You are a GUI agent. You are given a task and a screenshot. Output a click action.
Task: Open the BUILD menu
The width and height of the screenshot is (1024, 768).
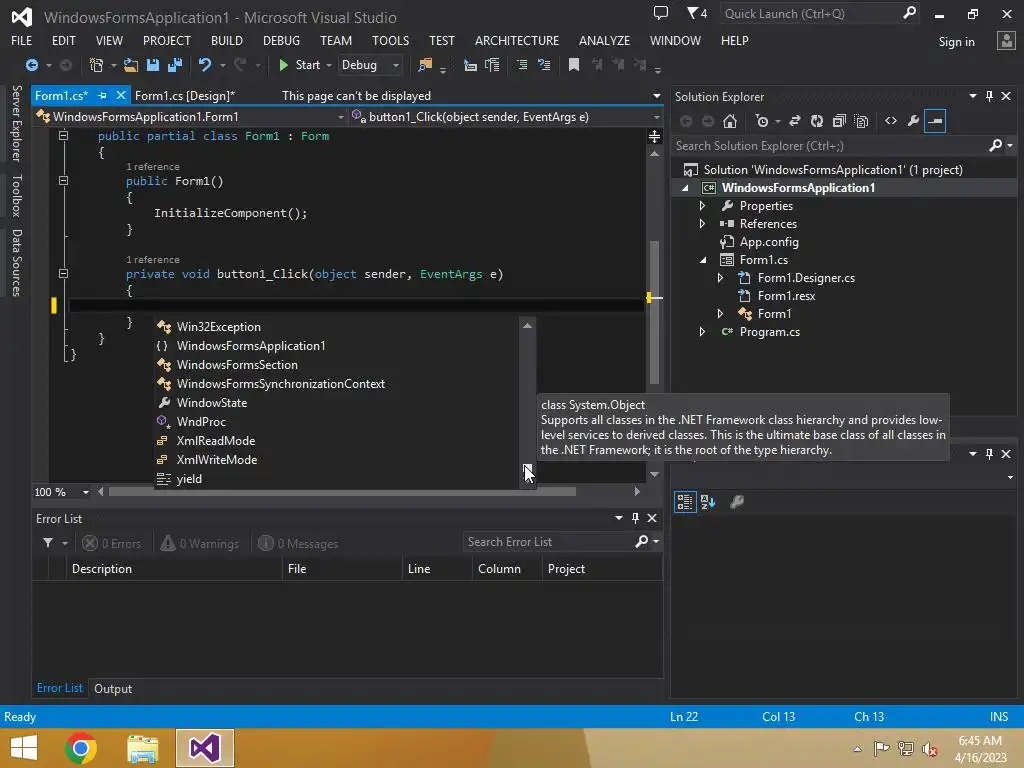pos(227,40)
